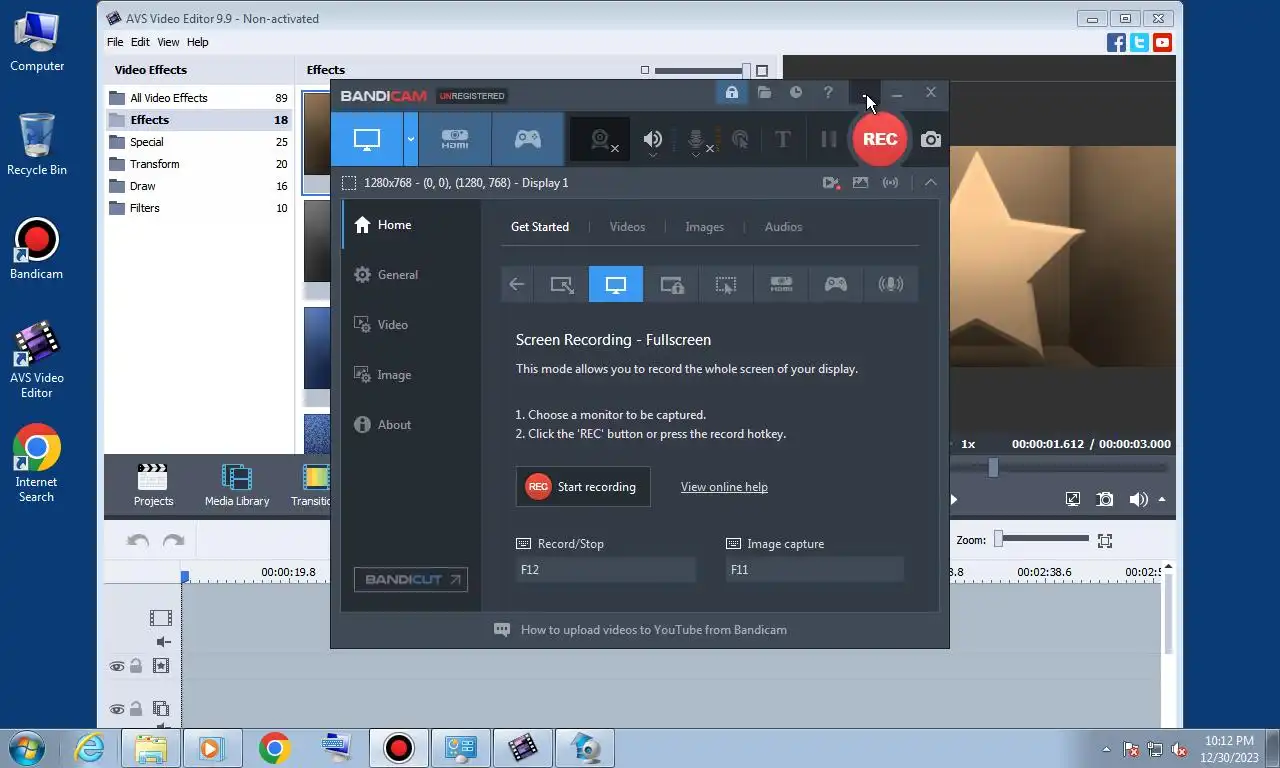Open the Edit menu in AVS
The image size is (1280, 768).
point(140,42)
